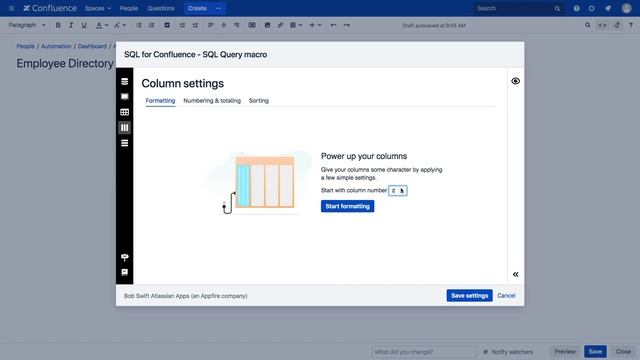The image size is (640, 360).
Task: Click the redo icon in editor toolbar
Action: point(347,25)
